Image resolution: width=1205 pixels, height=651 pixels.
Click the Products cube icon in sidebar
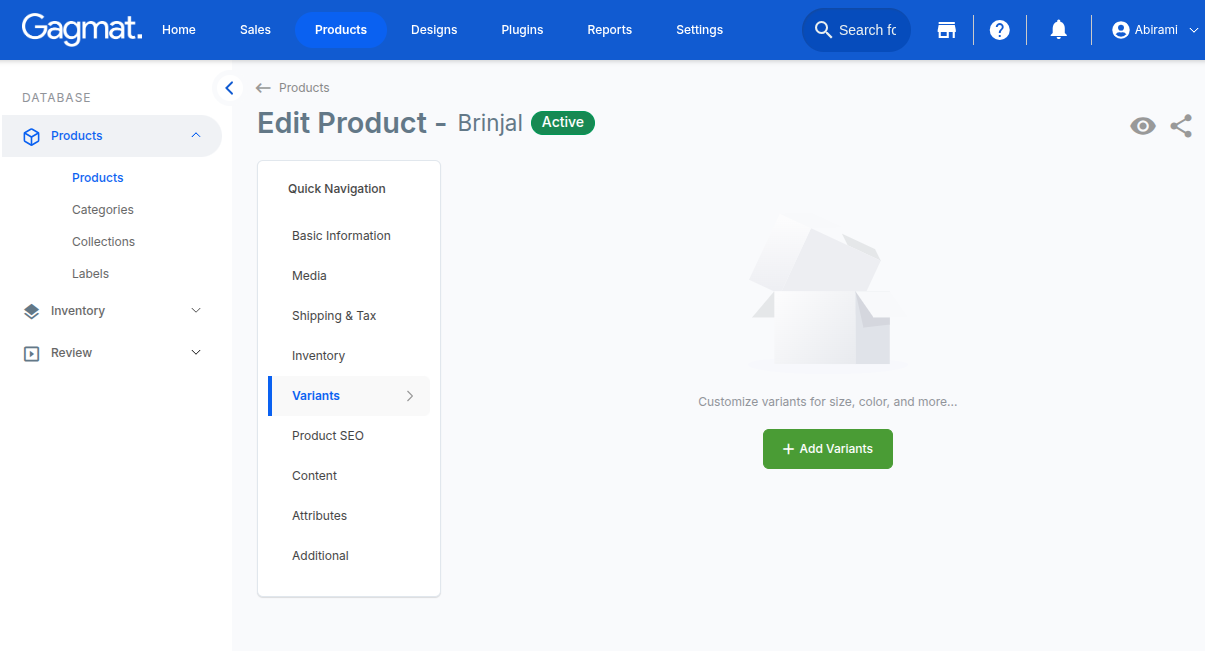[31, 136]
